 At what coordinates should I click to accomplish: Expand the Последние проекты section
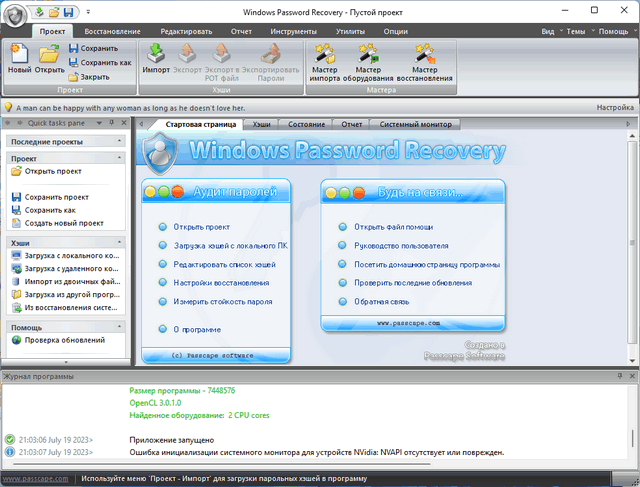point(118,141)
